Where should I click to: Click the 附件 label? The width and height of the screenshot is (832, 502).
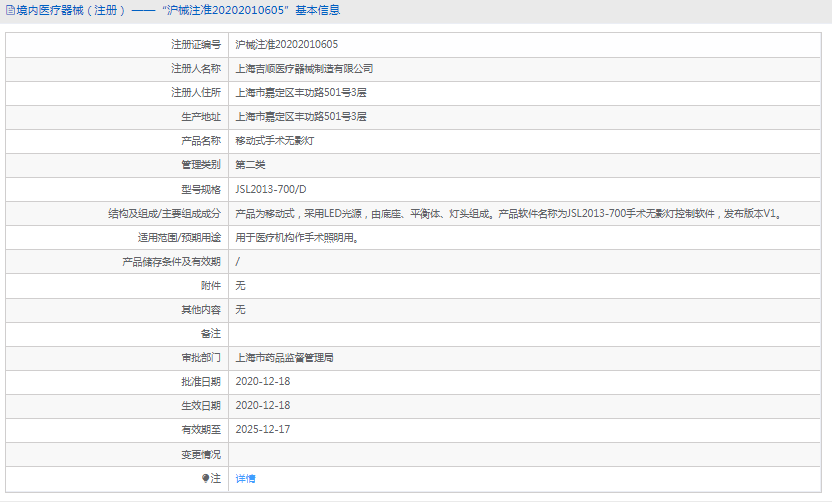(211, 285)
